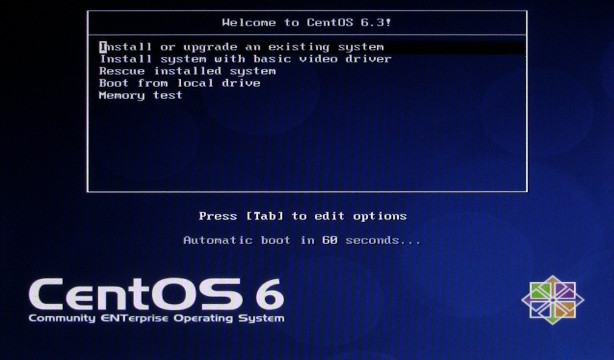This screenshot has width=614, height=360.
Task: Click the 'Automatic boot in 60 seconds...' countdown
Action: [302, 240]
